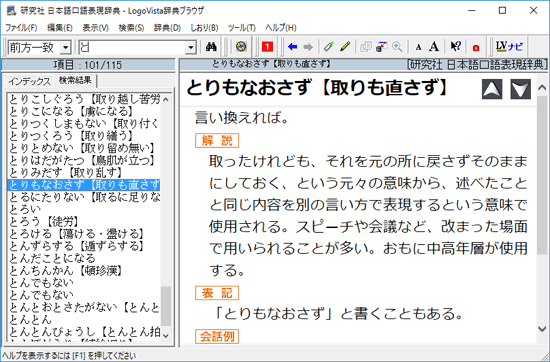The width and height of the screenshot is (550, 362).
Task: Go back with the blue left arrow
Action: click(292, 47)
